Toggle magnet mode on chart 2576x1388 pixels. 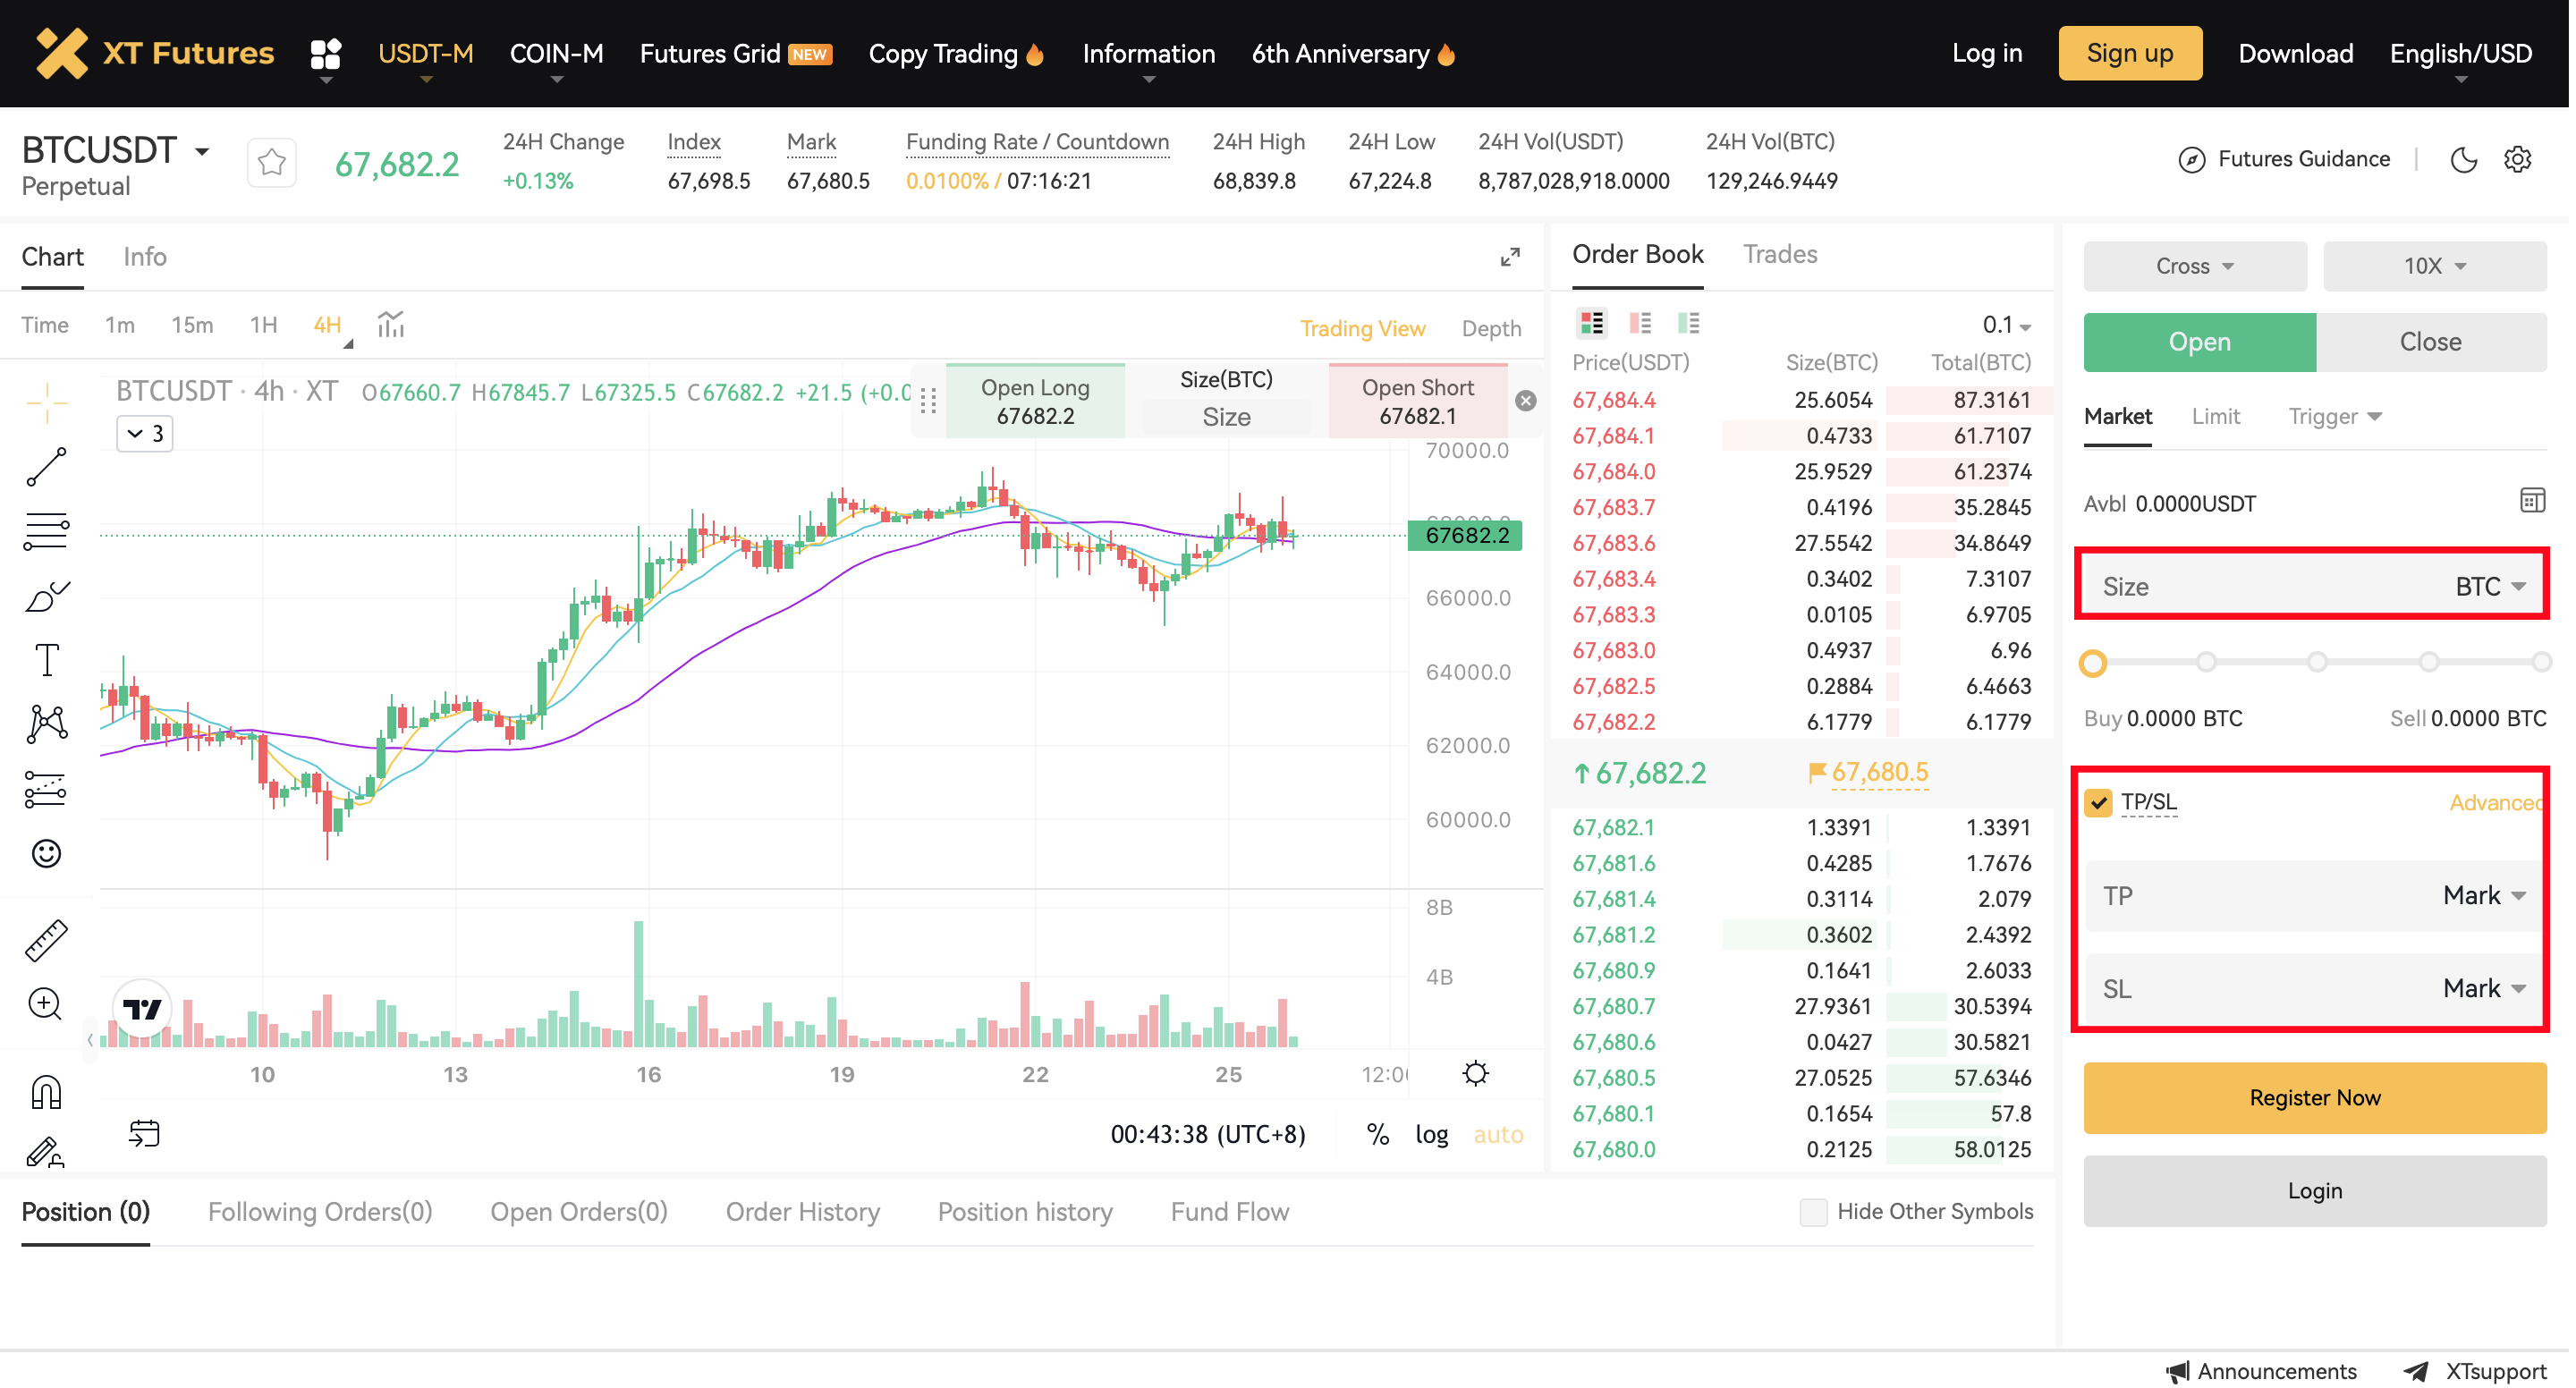47,1094
